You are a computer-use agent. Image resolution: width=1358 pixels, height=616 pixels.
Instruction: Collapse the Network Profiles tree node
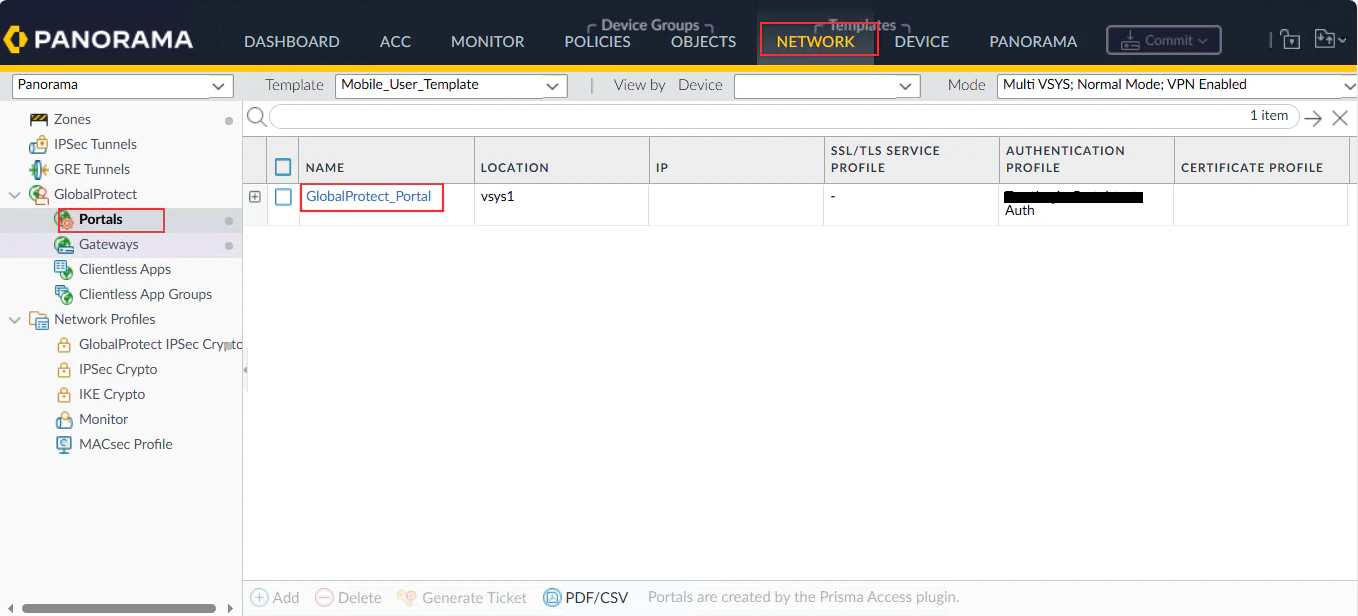[15, 320]
